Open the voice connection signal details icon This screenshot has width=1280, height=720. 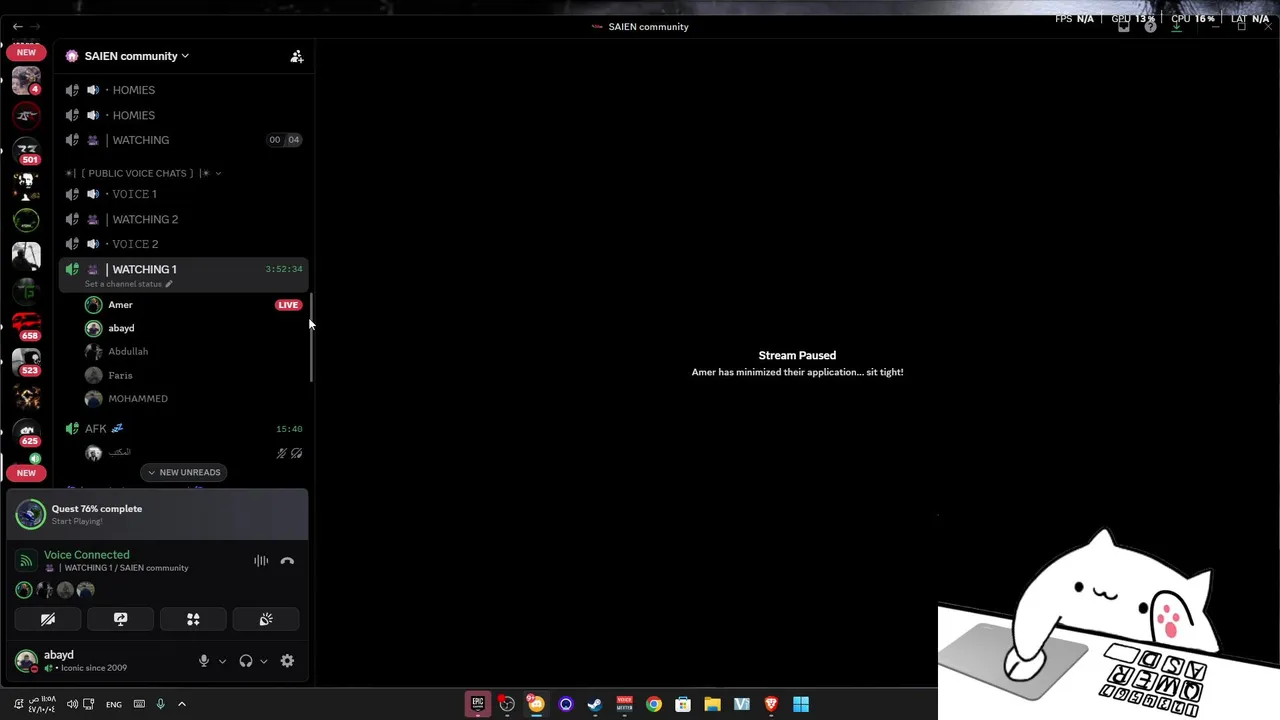point(27,561)
